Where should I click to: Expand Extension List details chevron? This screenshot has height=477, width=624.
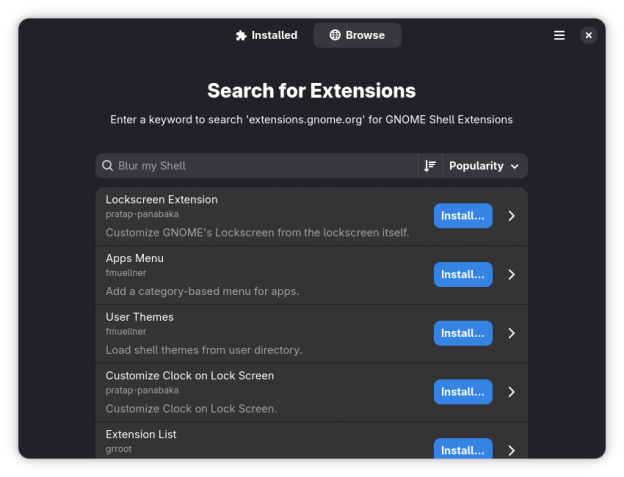(x=512, y=450)
